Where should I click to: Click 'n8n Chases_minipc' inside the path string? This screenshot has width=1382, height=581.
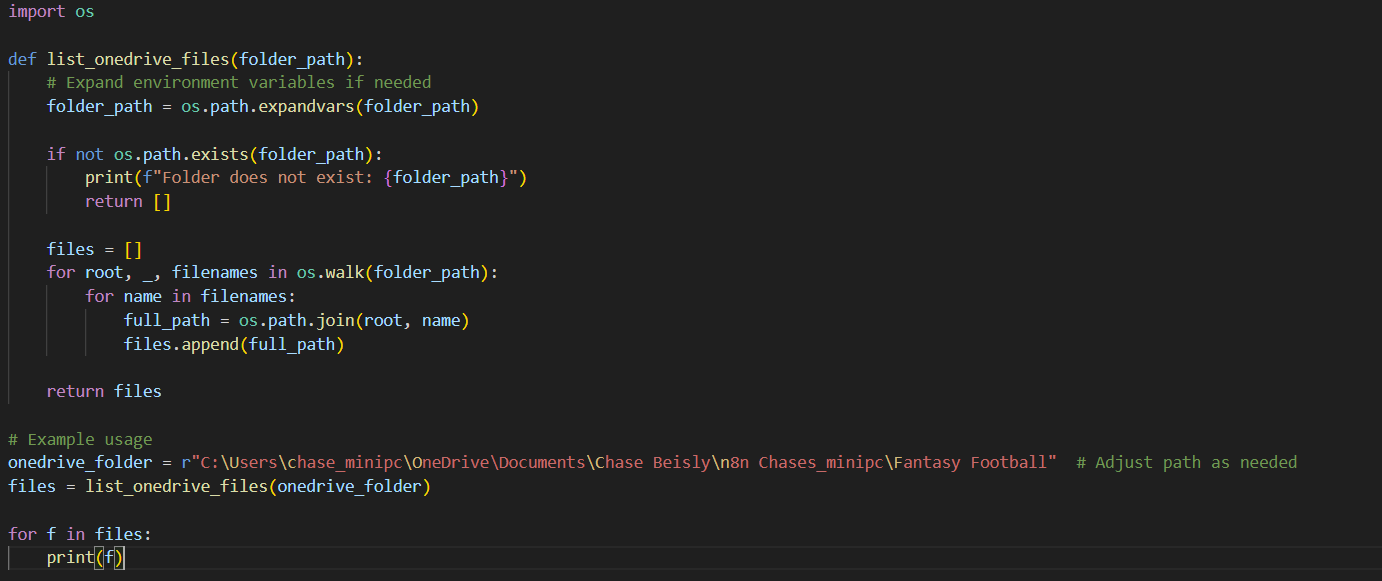tap(801, 462)
